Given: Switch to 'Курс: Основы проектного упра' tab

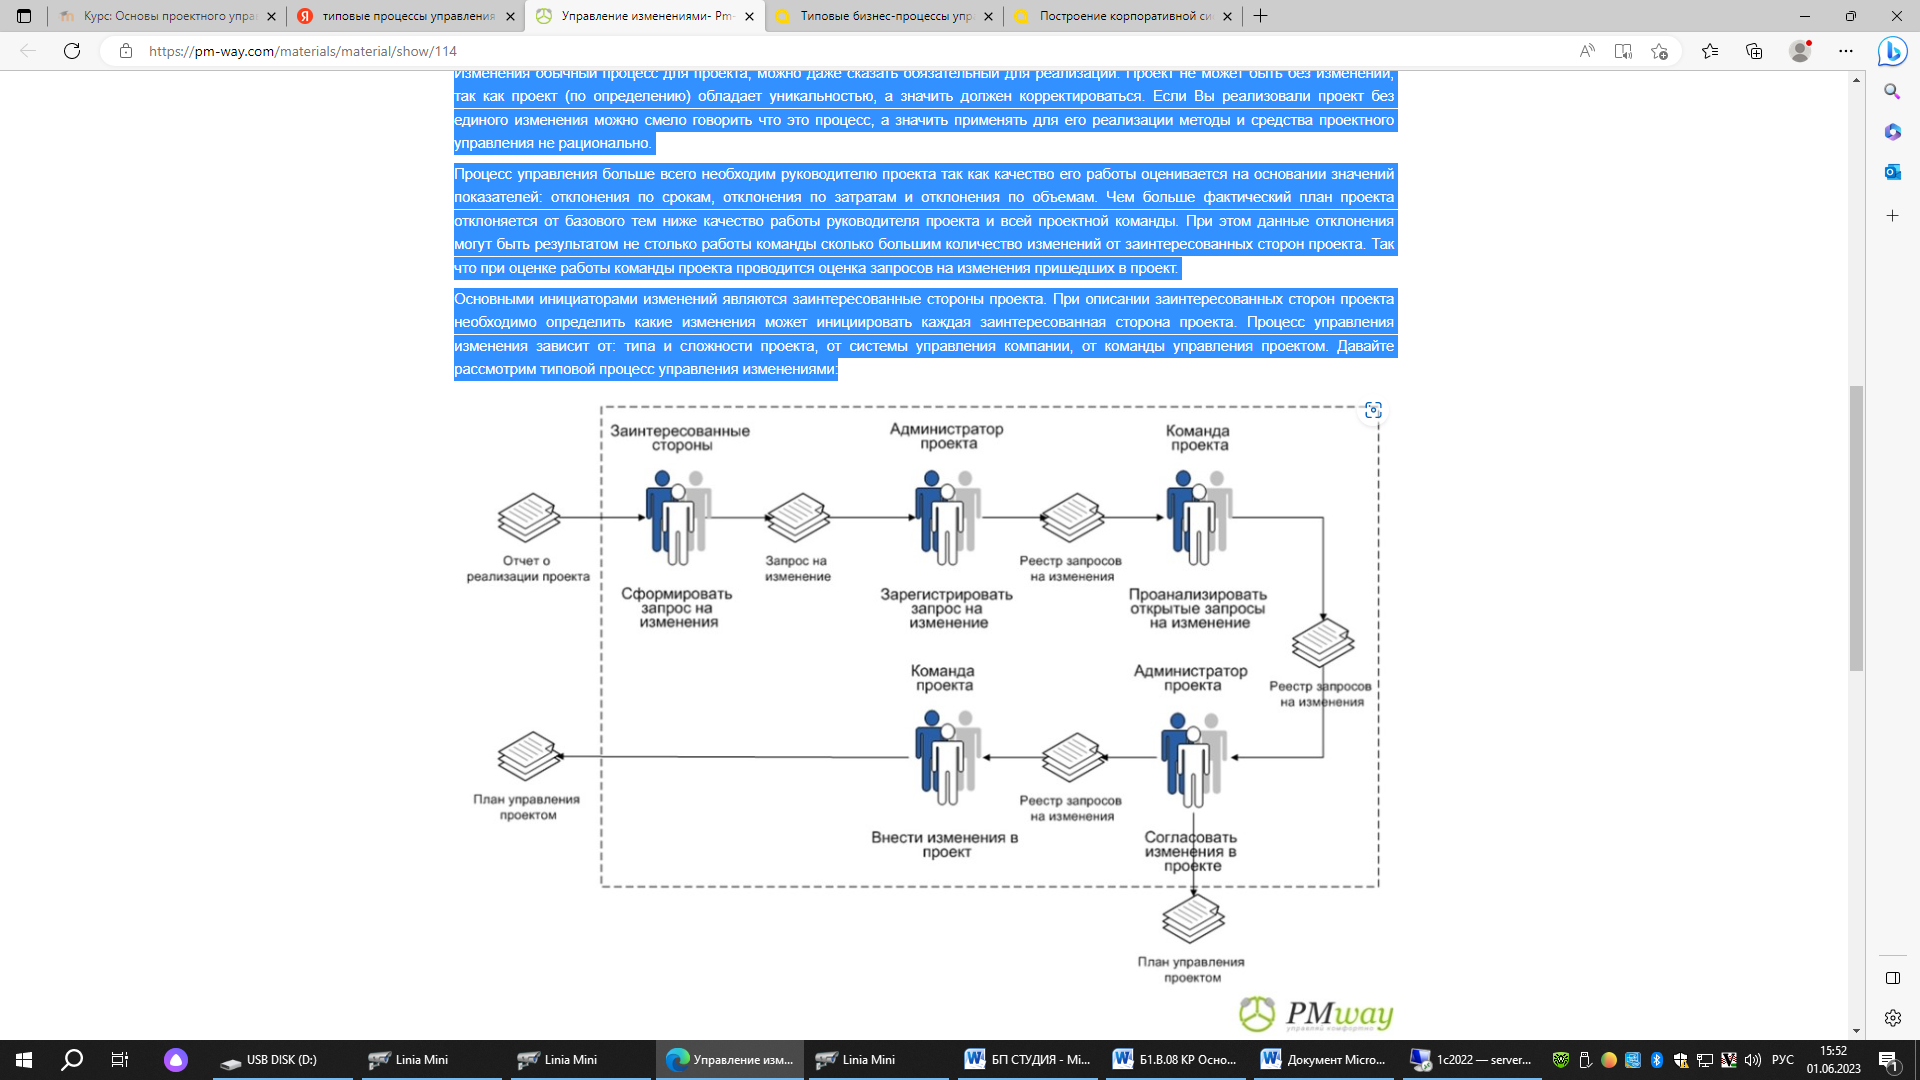Looking at the screenshot, I should [166, 16].
